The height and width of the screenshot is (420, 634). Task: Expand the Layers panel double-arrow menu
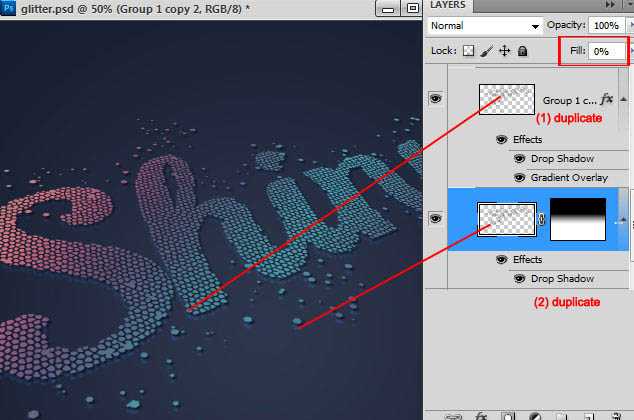pyautogui.click(x=610, y=4)
